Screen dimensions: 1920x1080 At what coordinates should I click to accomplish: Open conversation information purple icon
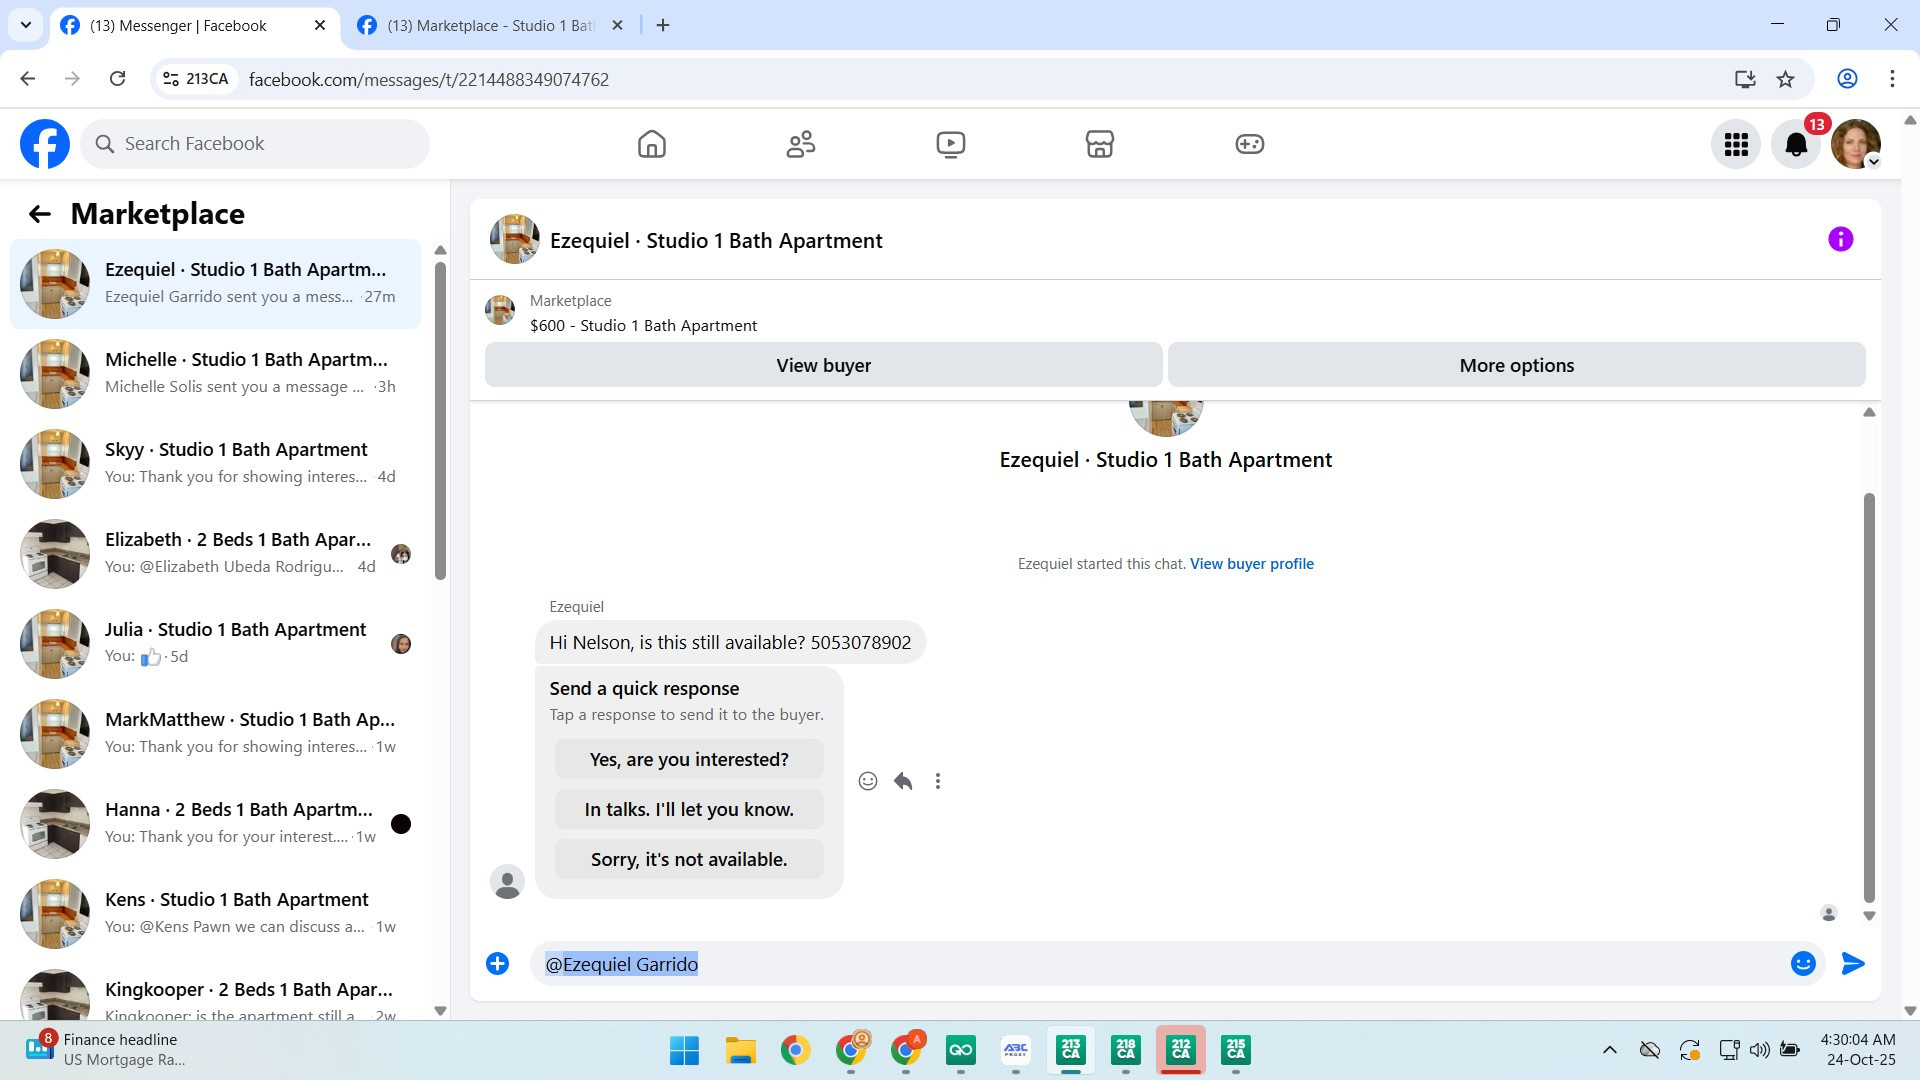[x=1840, y=239]
